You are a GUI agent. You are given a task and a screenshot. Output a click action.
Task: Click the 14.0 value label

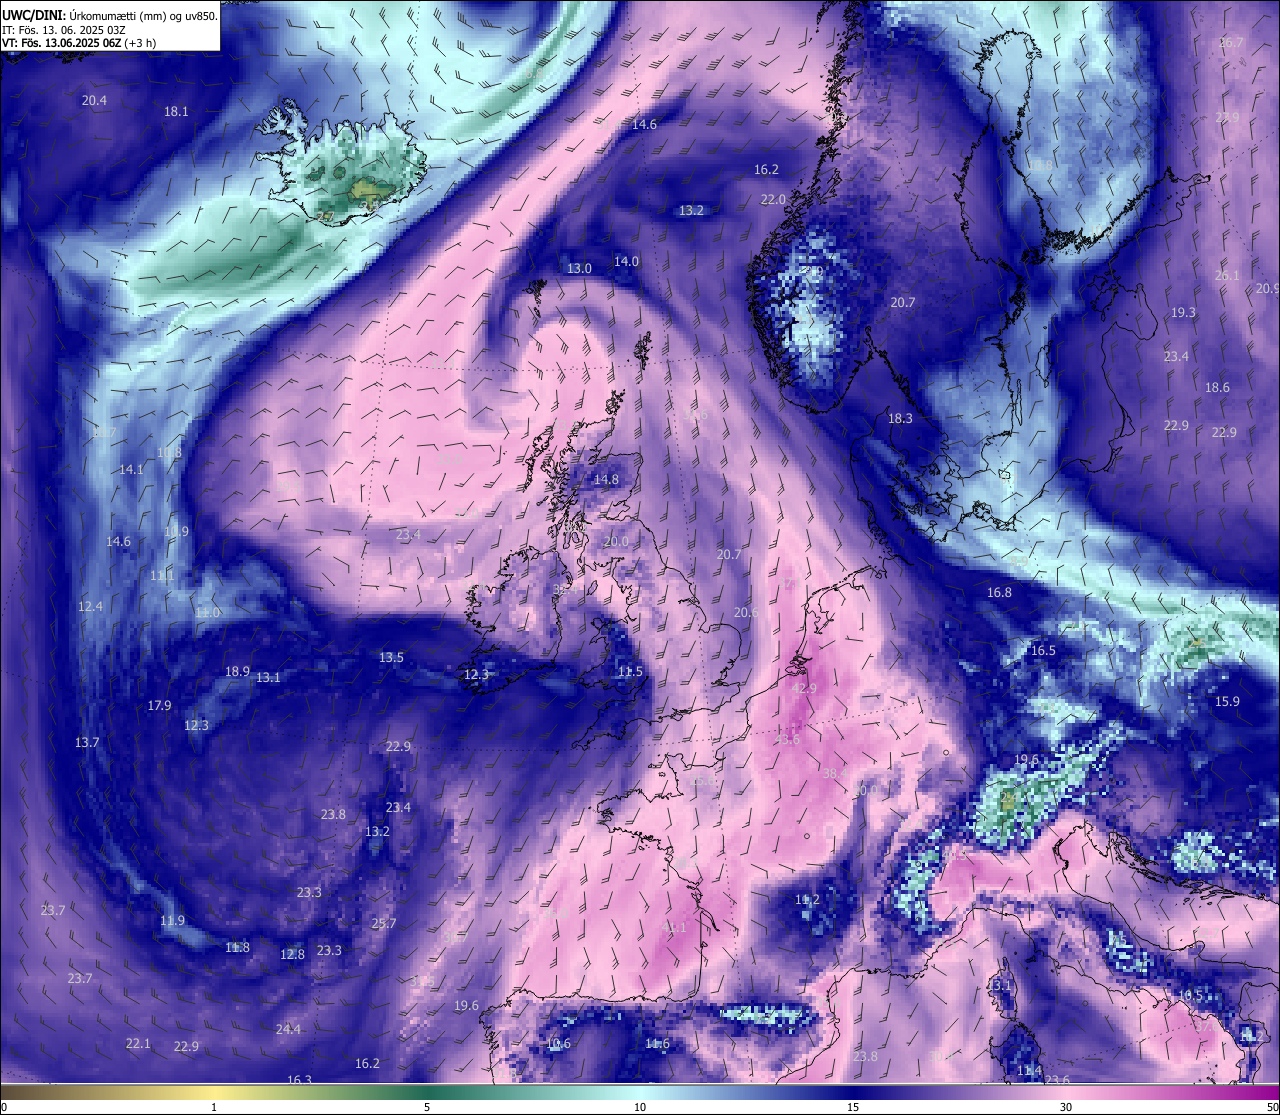pyautogui.click(x=626, y=261)
